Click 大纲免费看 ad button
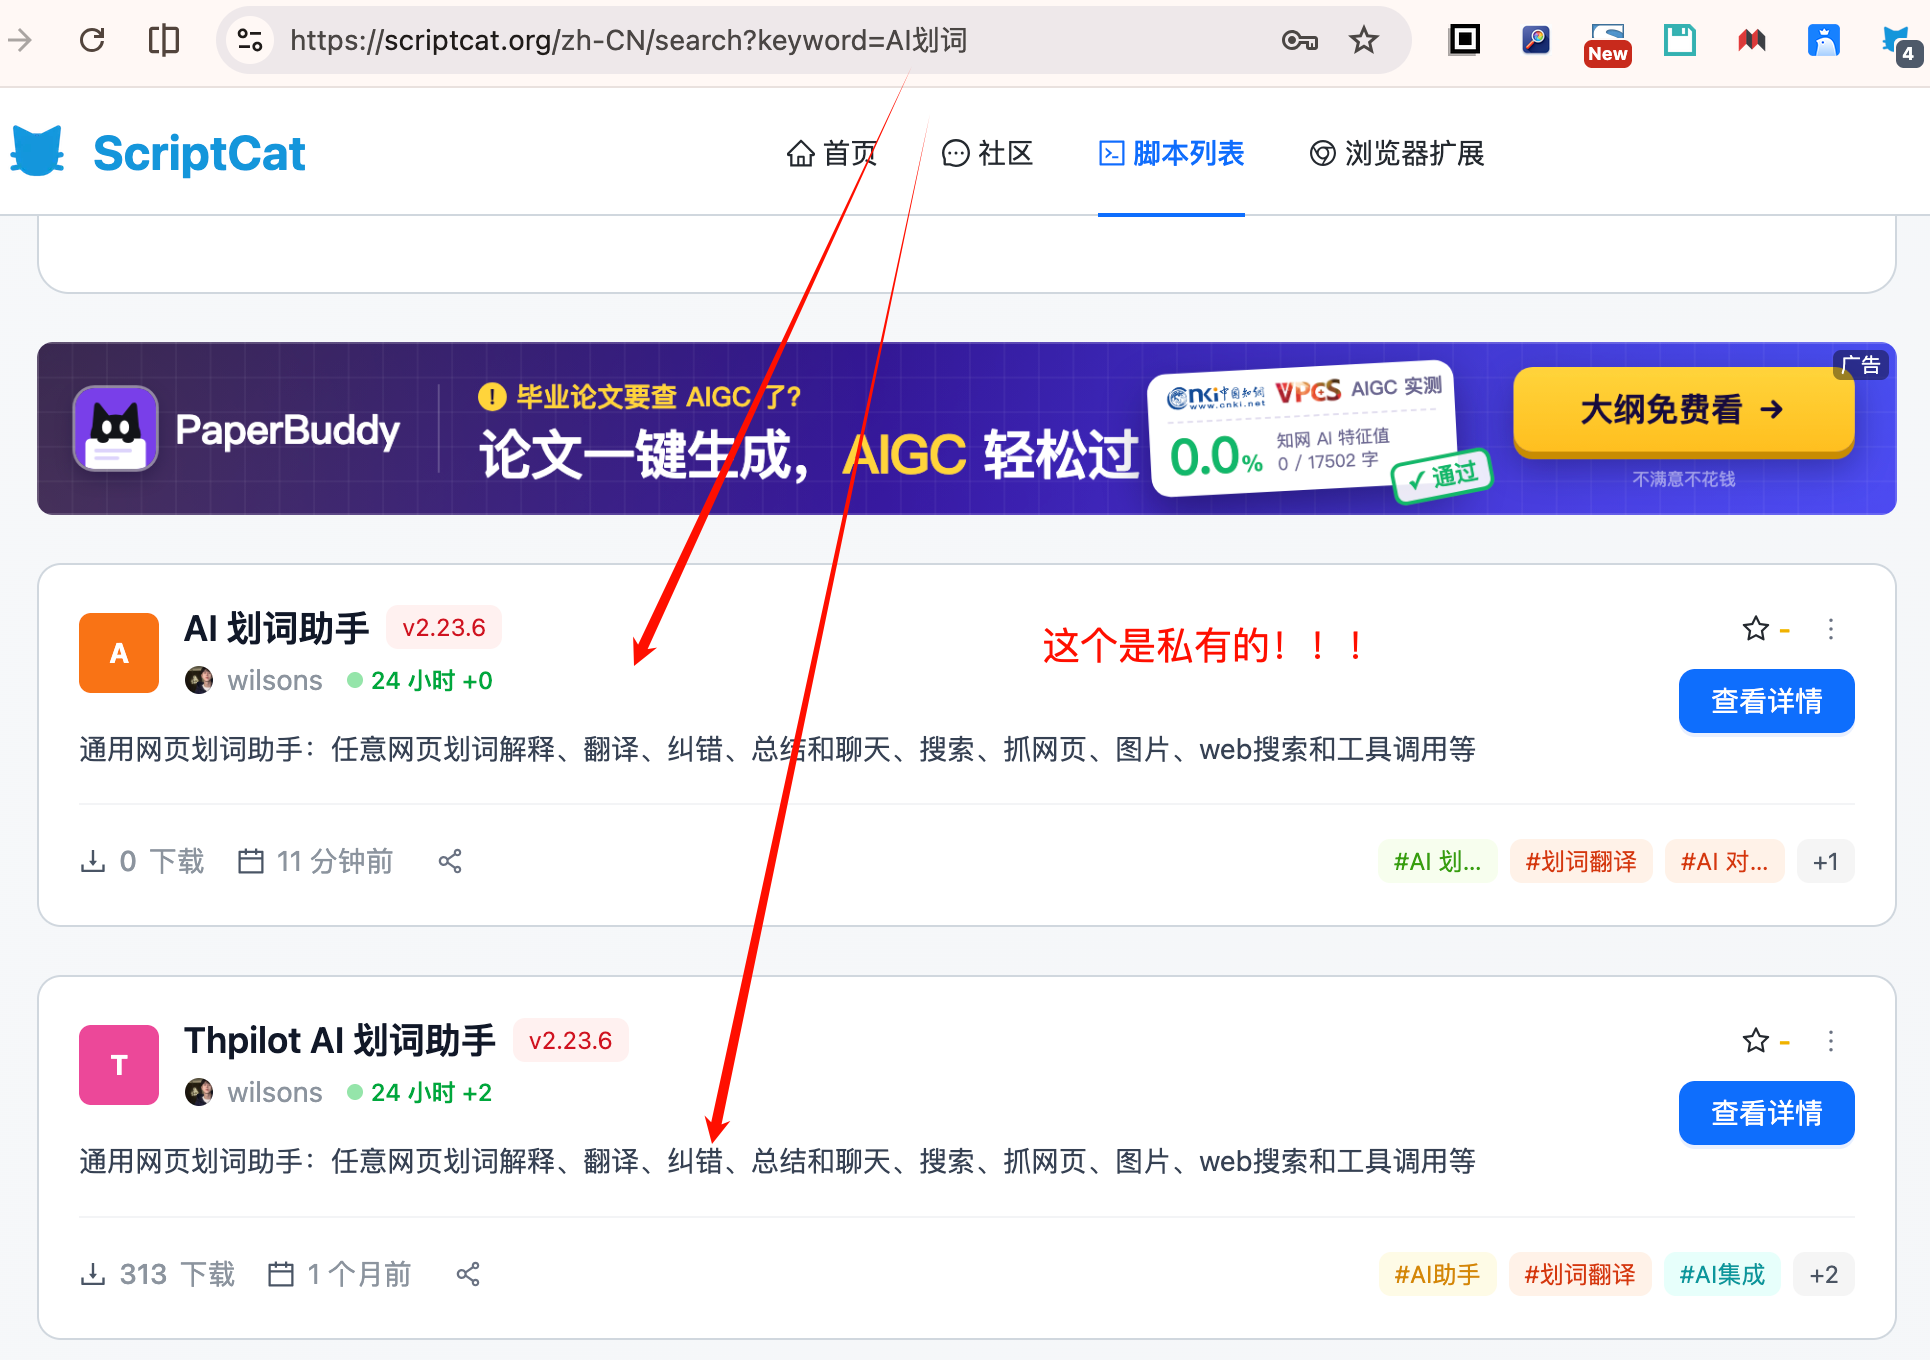This screenshot has height=1360, width=1930. [1683, 411]
